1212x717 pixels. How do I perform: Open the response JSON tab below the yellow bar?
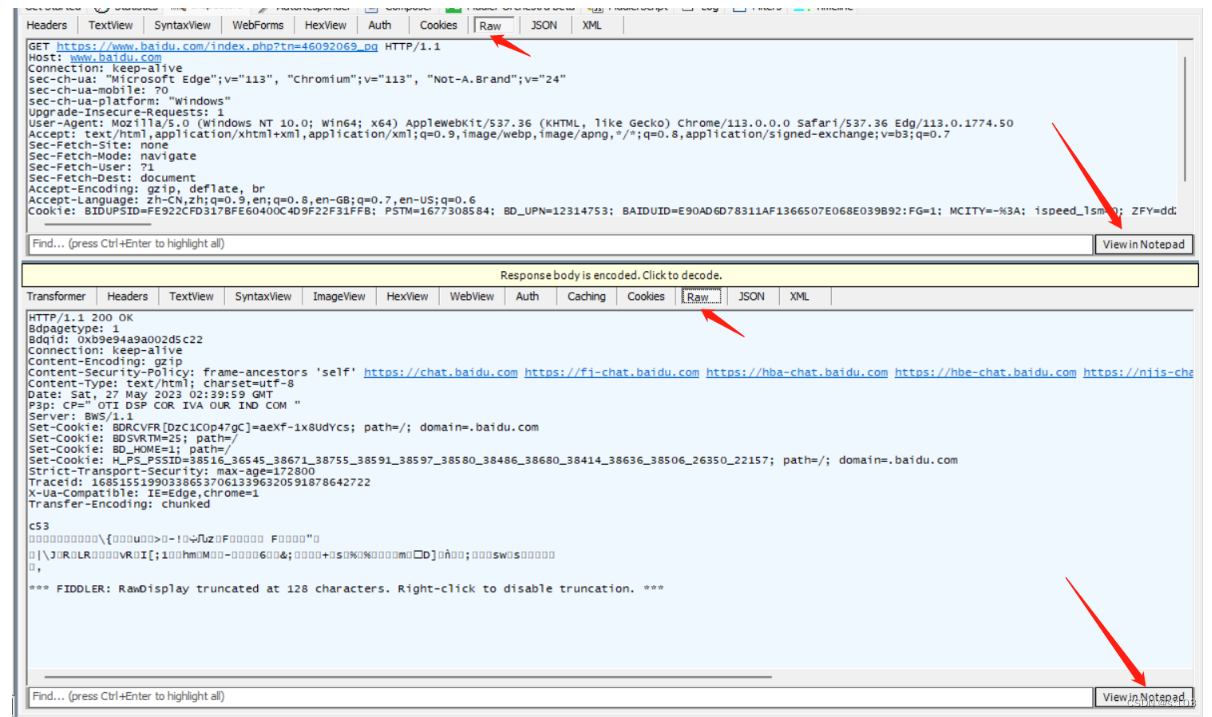[751, 296]
